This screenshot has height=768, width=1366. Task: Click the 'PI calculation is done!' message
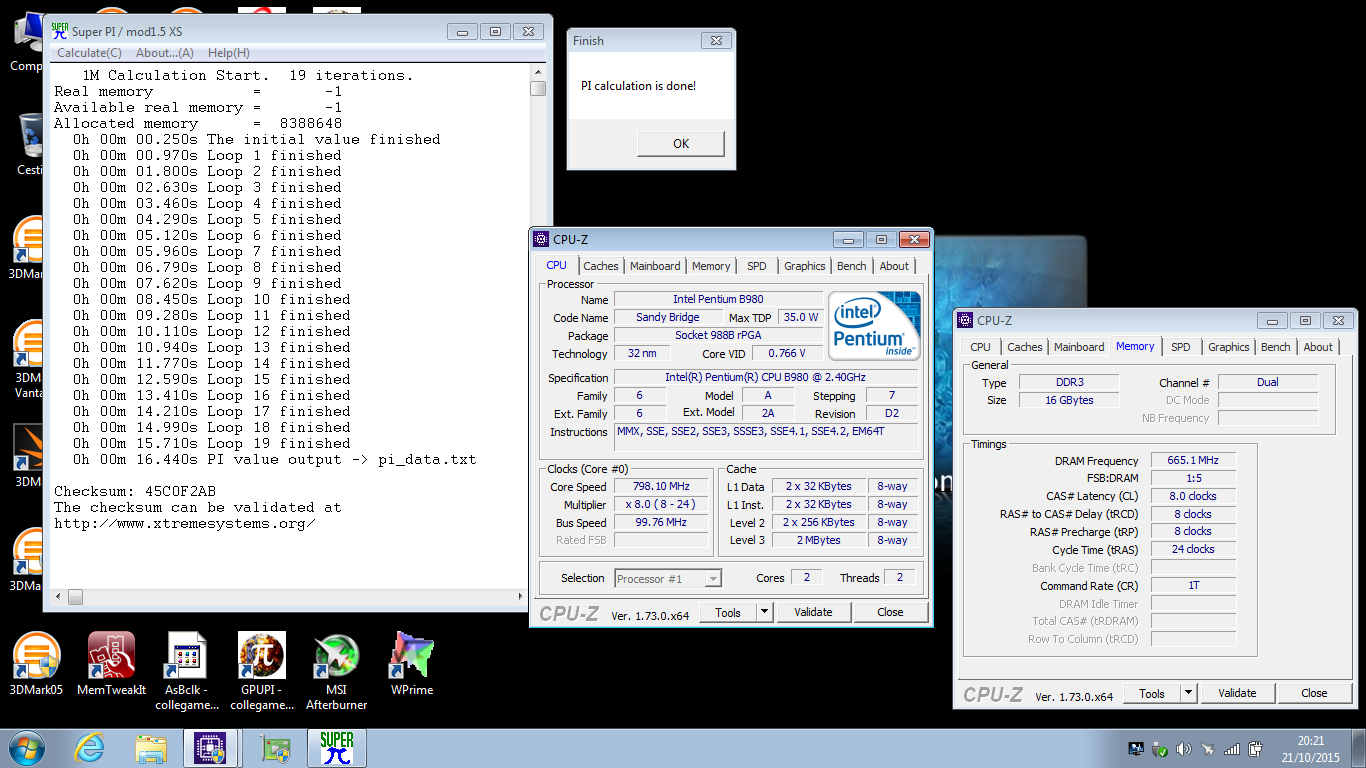point(638,86)
